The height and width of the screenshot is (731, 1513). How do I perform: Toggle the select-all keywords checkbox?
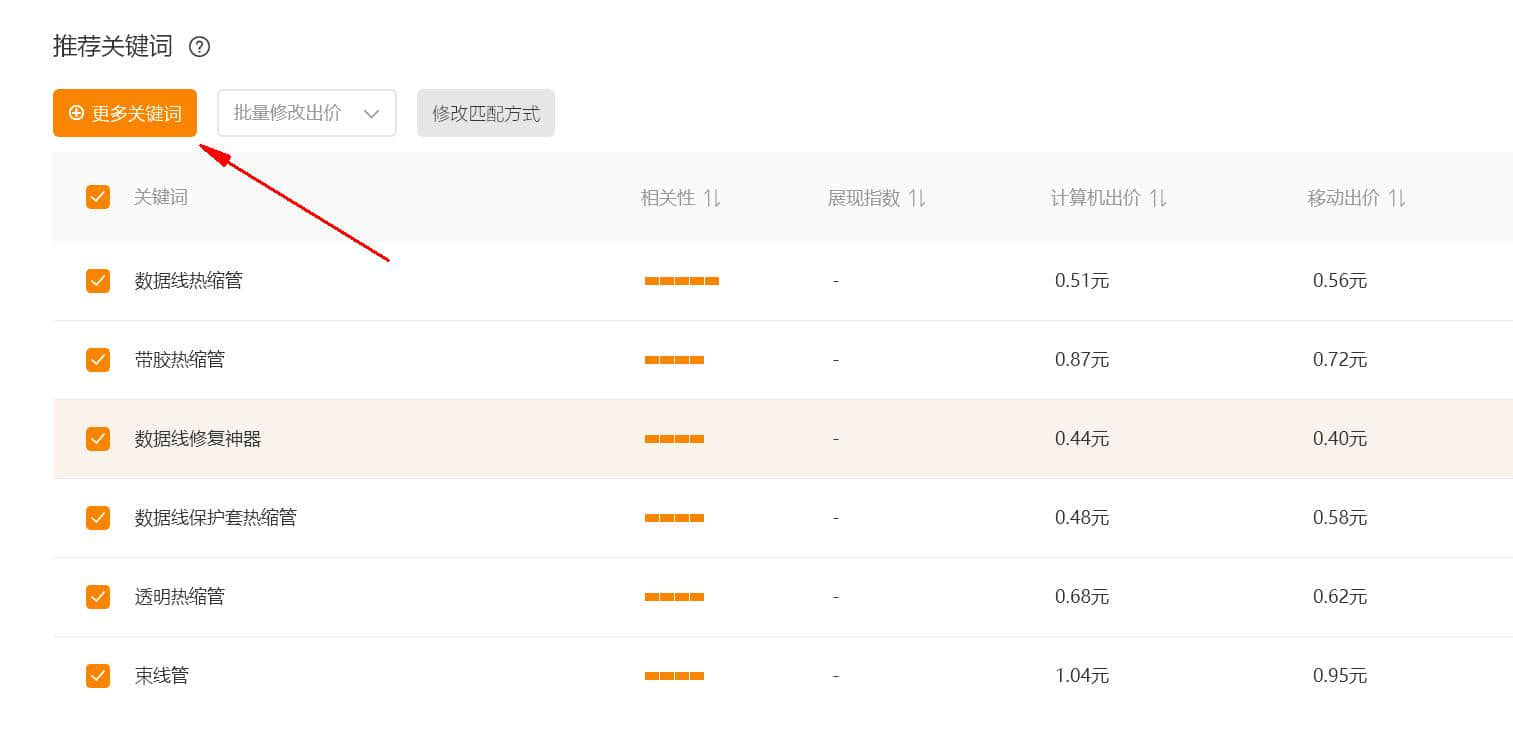pyautogui.click(x=98, y=197)
